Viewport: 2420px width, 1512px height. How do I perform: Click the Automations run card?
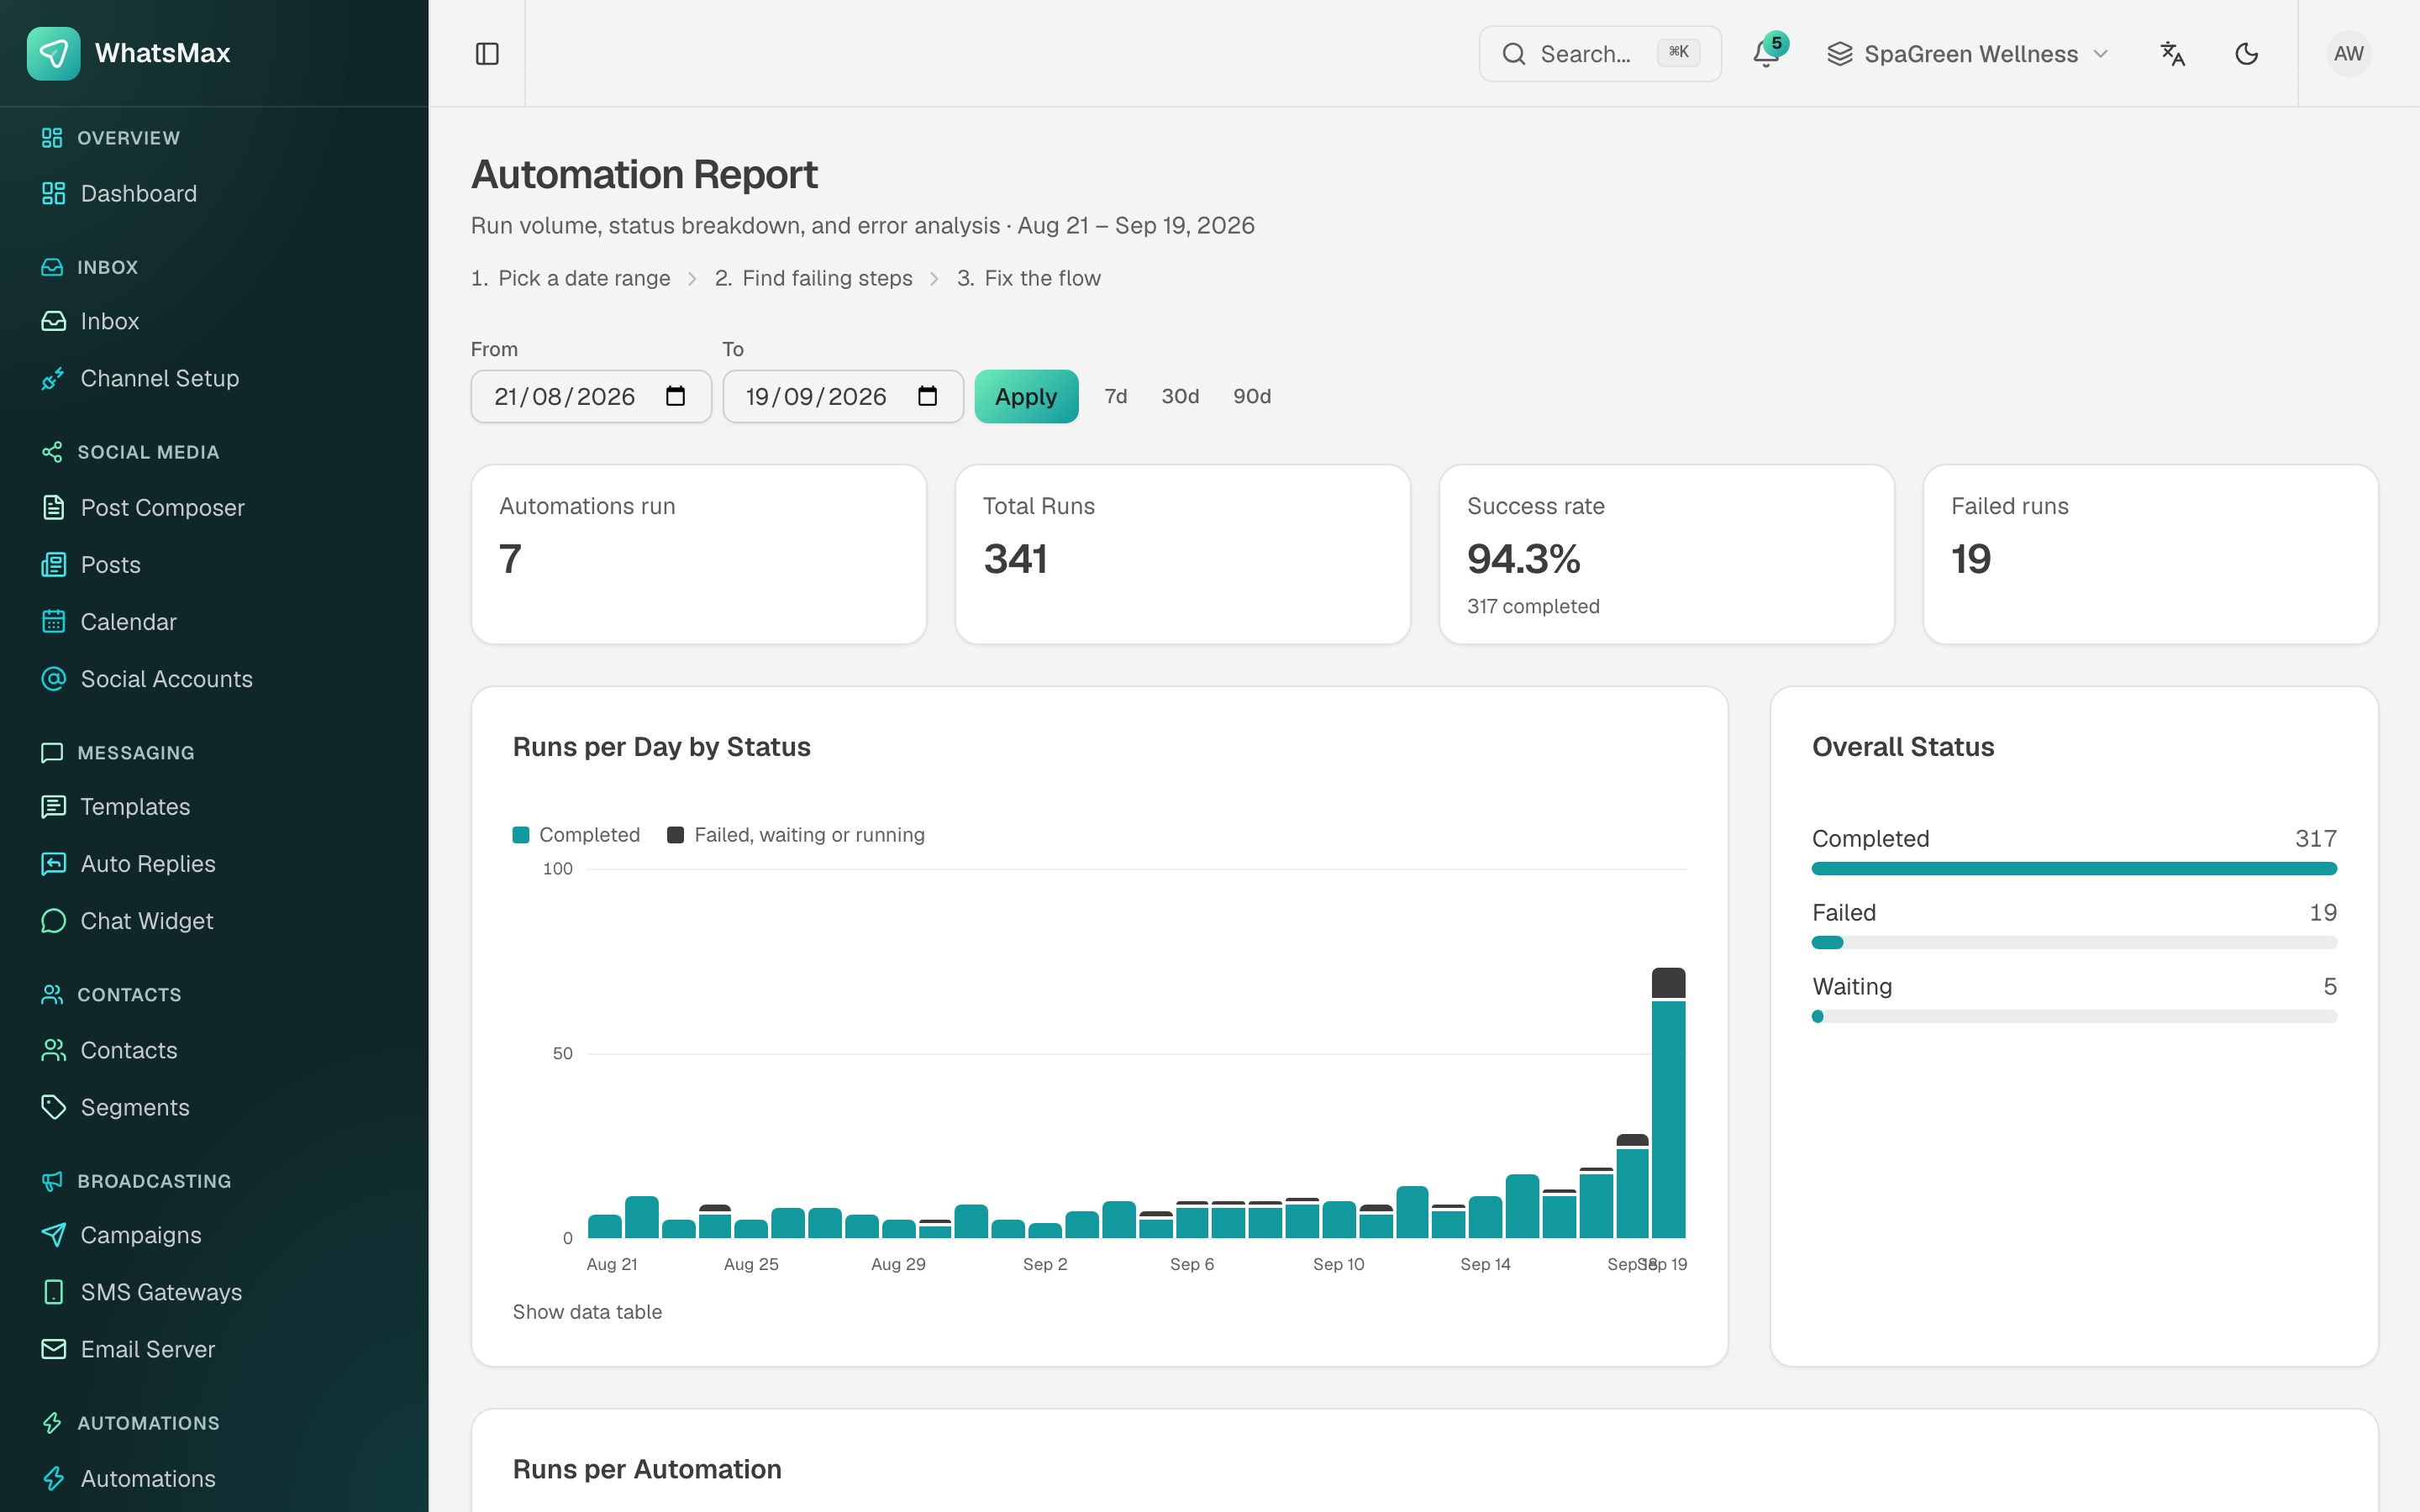(698, 554)
